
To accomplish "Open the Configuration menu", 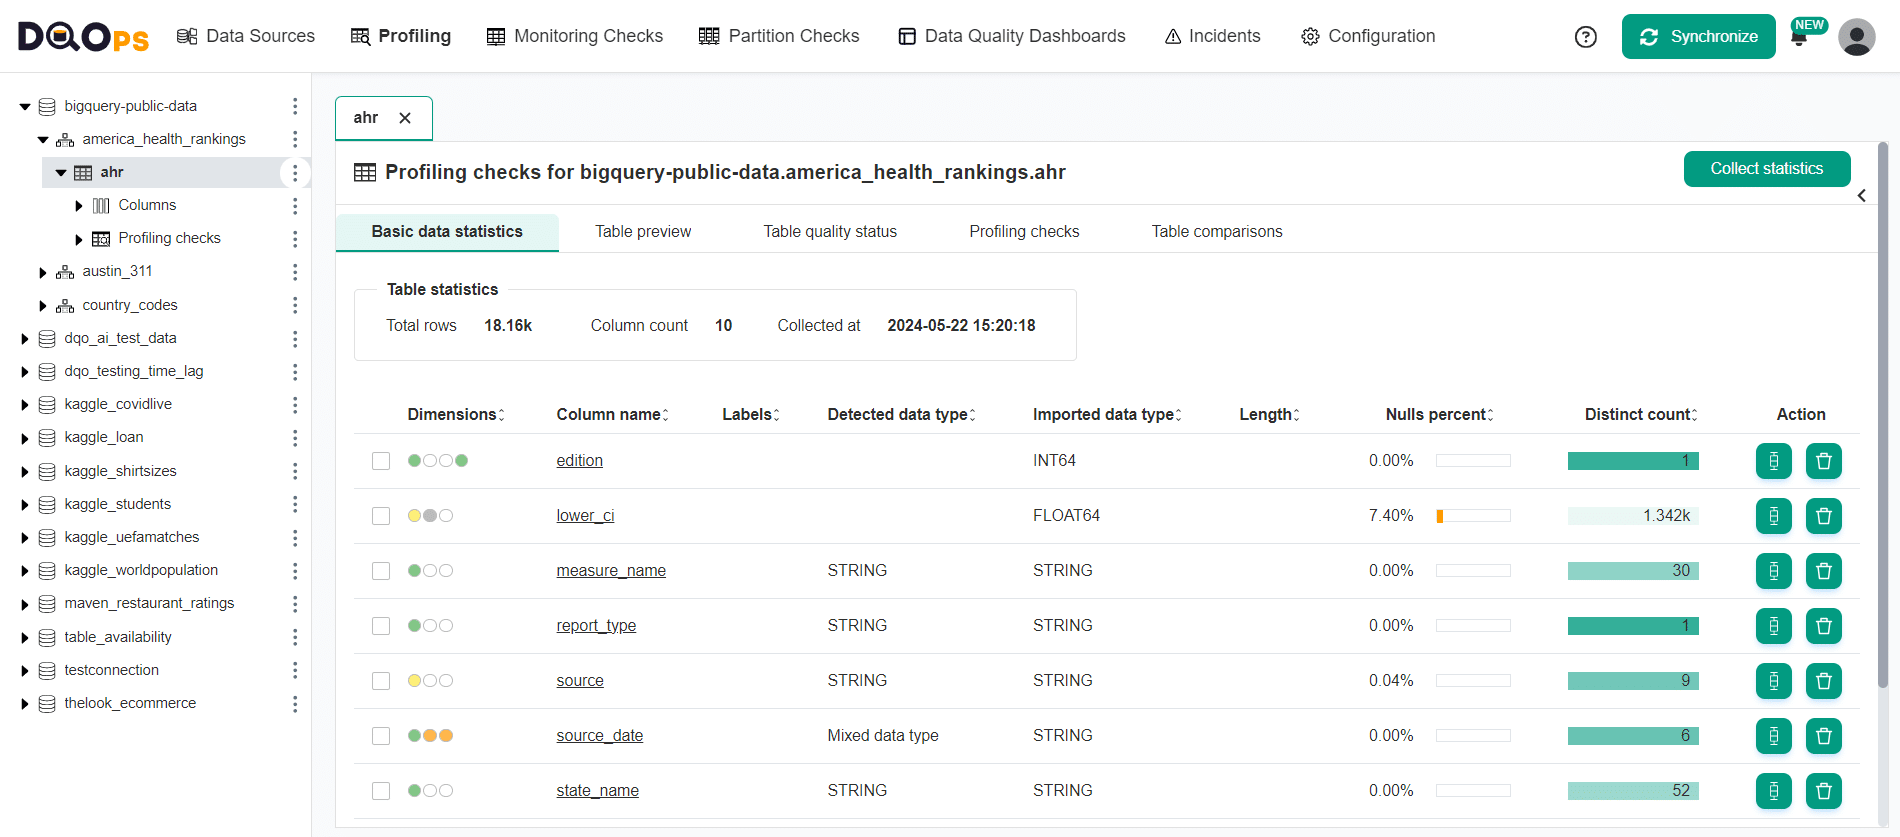I will [x=1368, y=36].
